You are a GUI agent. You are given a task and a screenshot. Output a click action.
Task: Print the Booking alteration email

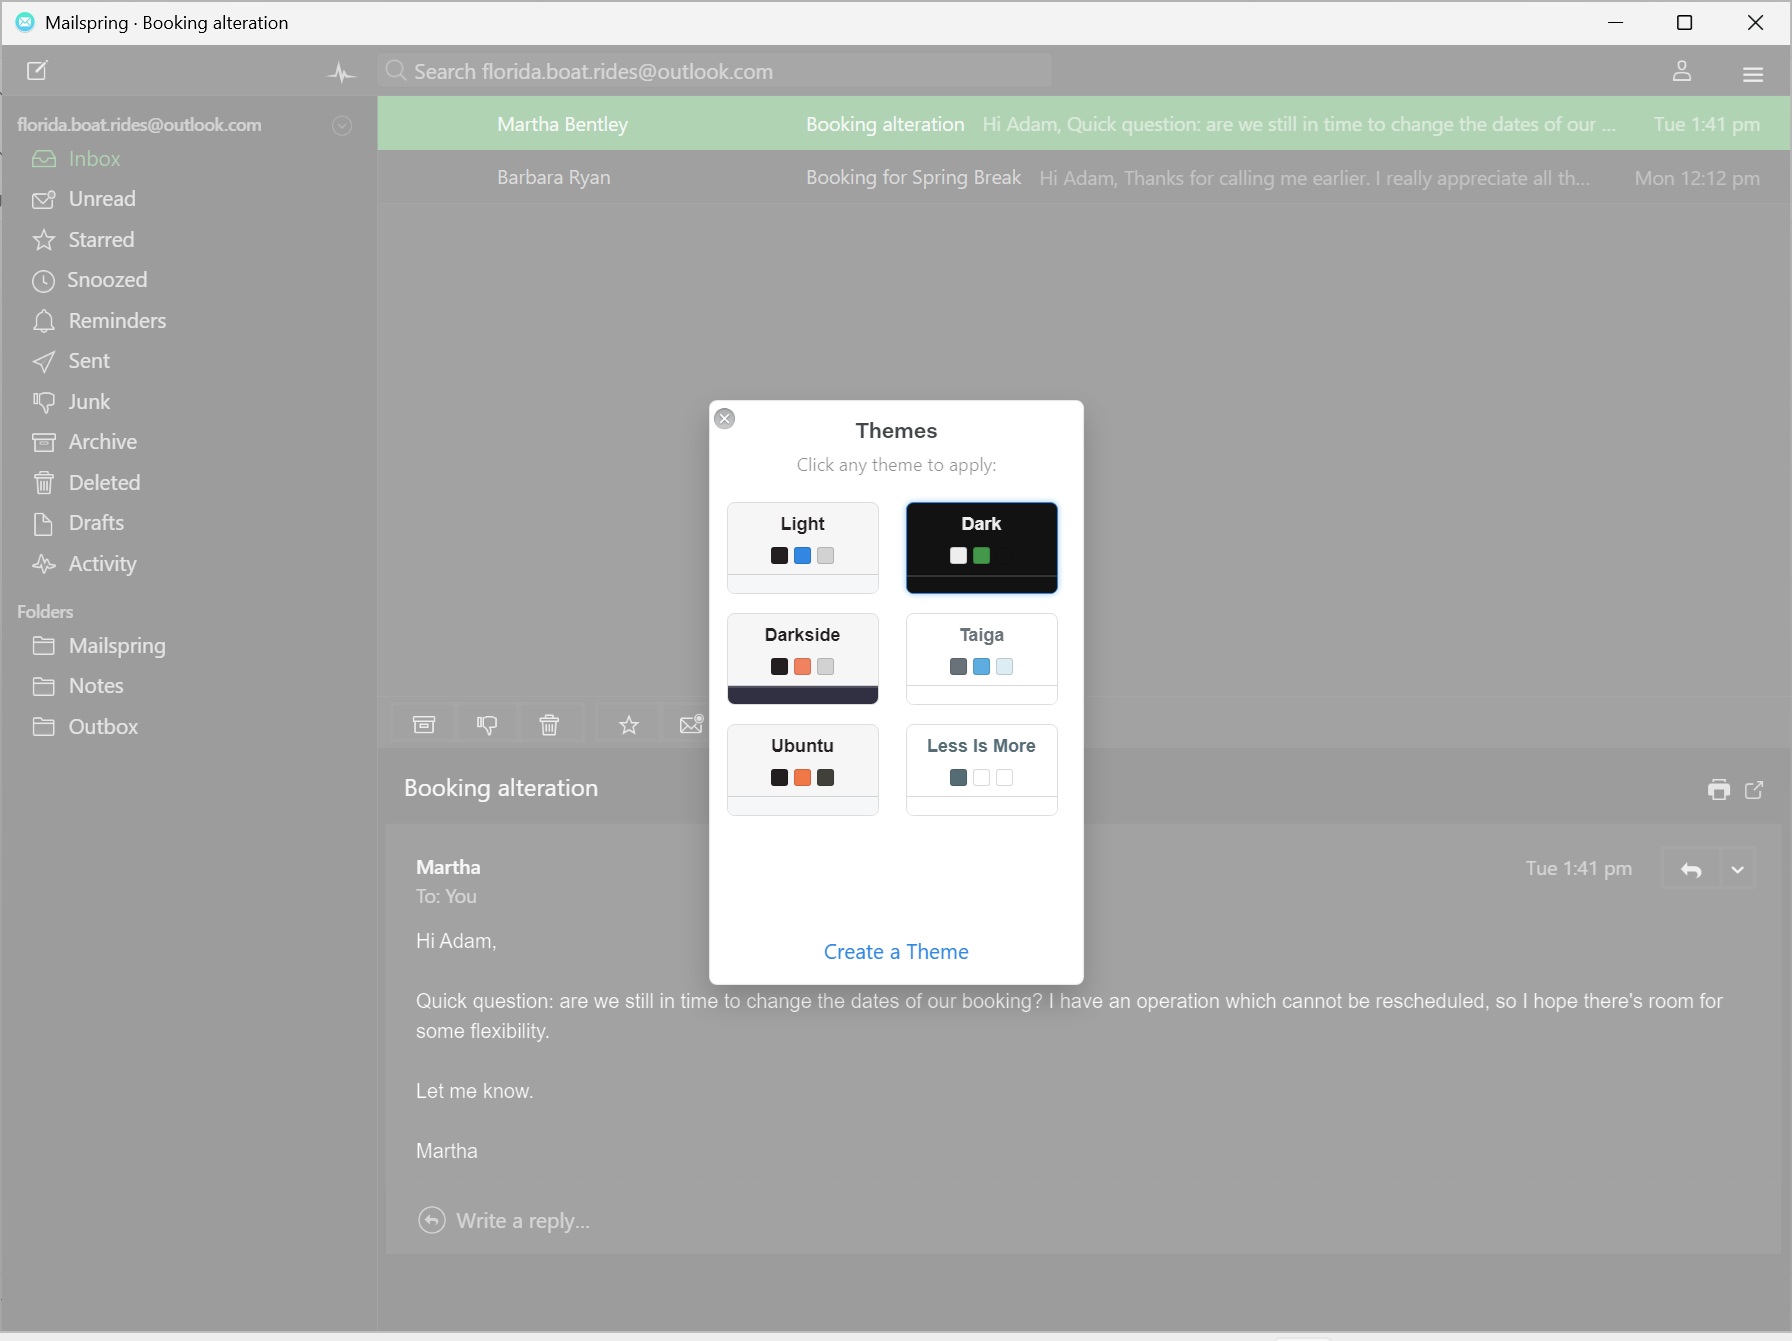point(1719,790)
